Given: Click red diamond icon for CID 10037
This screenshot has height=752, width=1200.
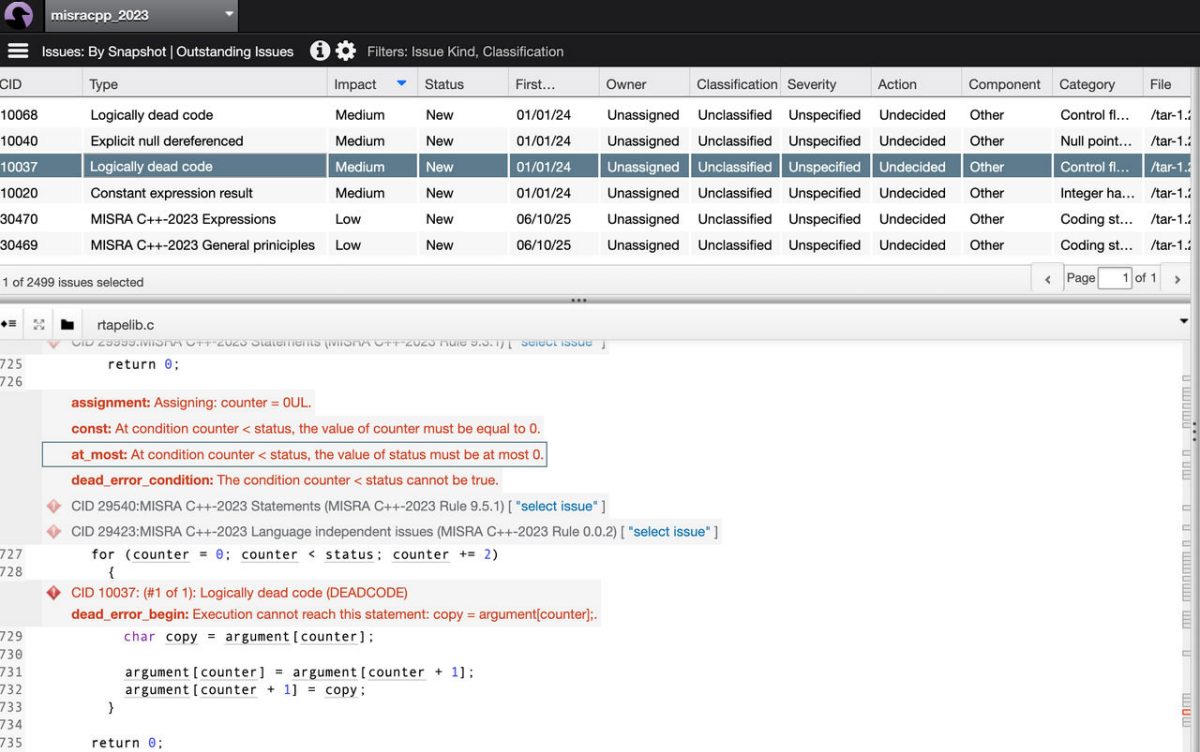Looking at the screenshot, I should [54, 593].
